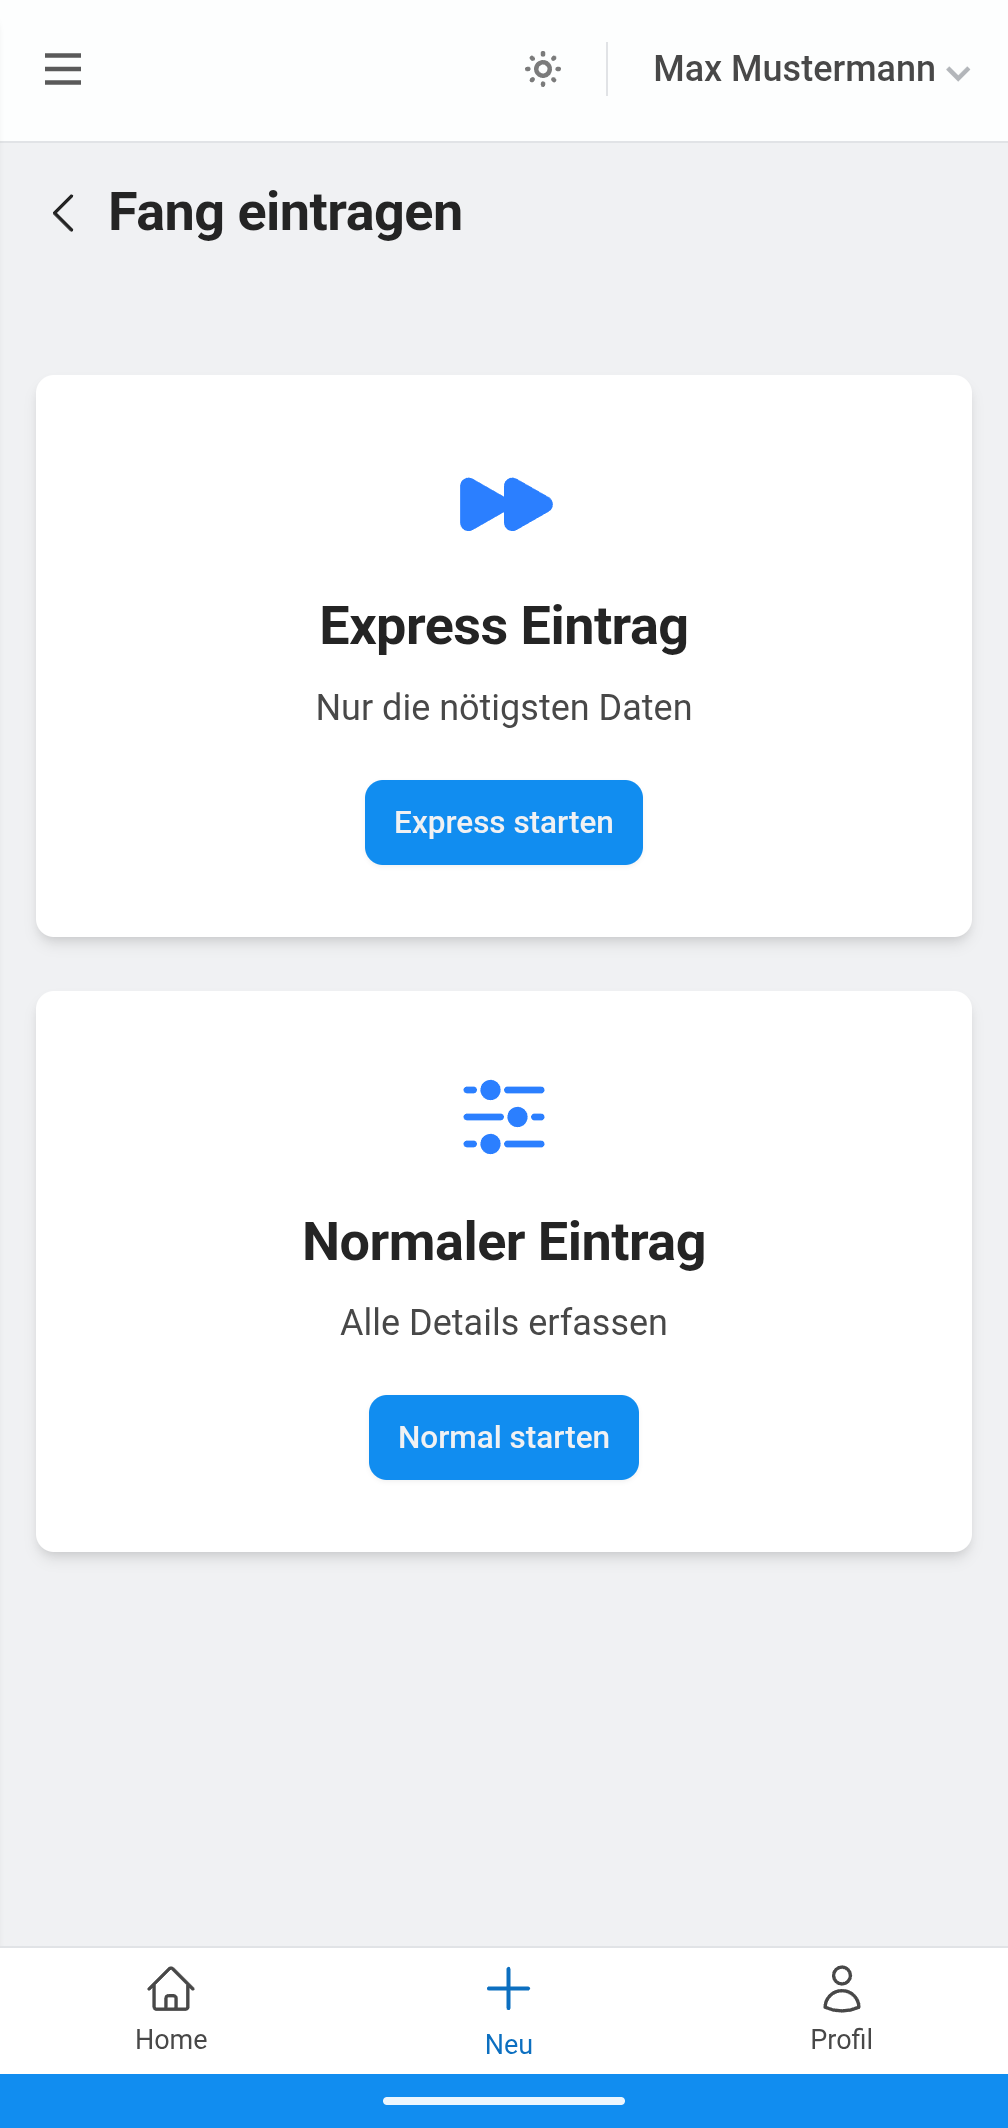Tap the plus icon in bottom navigation
1008x2128 pixels.
508,1988
